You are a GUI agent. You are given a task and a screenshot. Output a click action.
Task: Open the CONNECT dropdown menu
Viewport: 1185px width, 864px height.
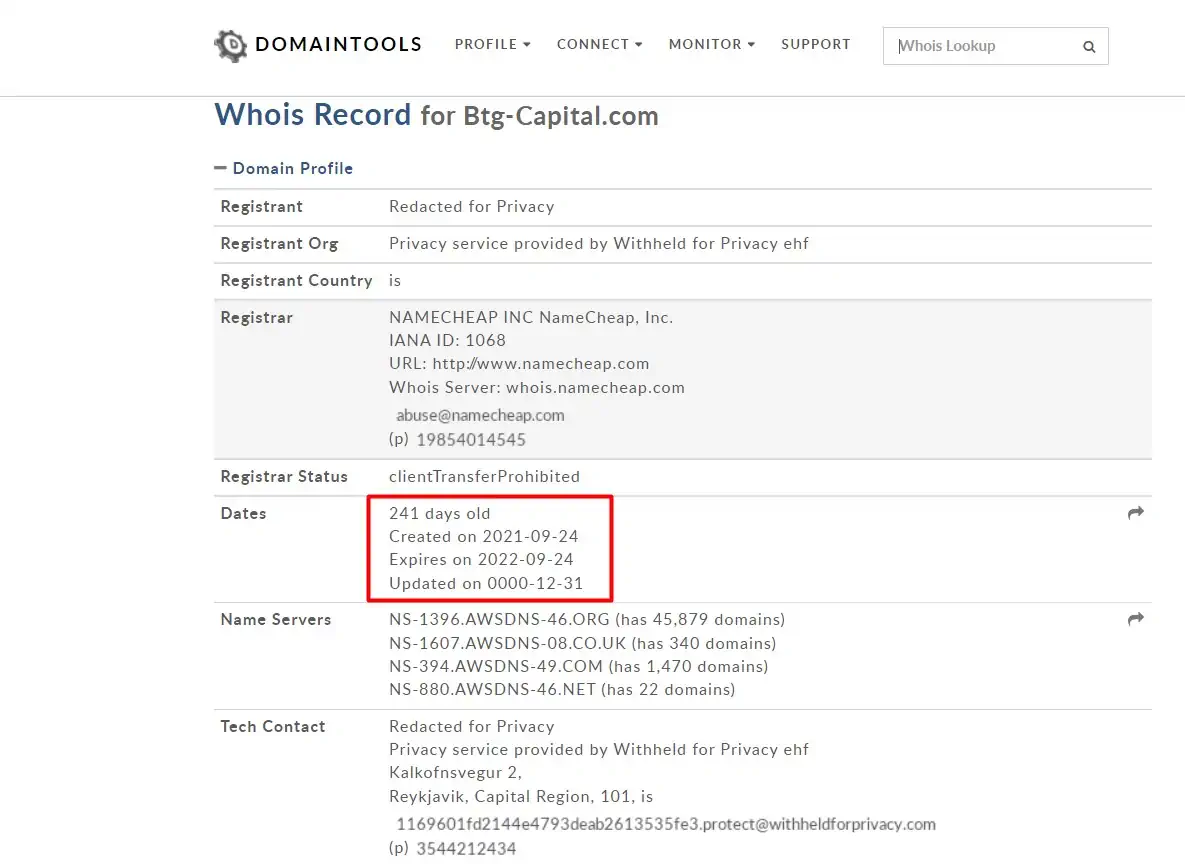[x=599, y=45]
